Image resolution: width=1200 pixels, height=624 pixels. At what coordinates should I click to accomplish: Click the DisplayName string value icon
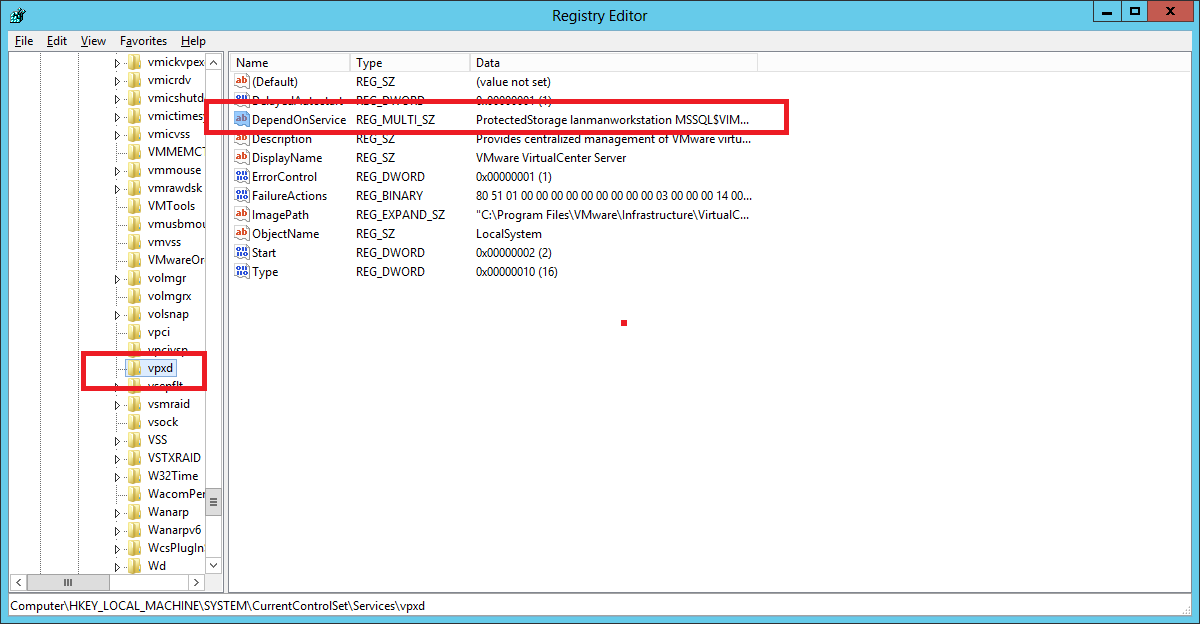point(241,157)
